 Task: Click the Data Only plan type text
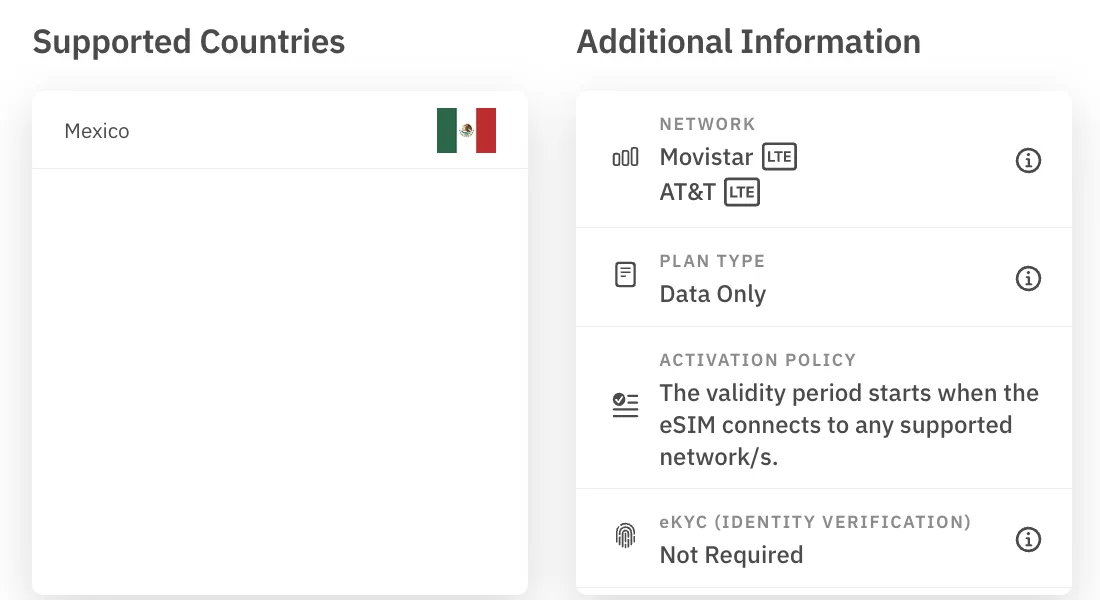713,294
